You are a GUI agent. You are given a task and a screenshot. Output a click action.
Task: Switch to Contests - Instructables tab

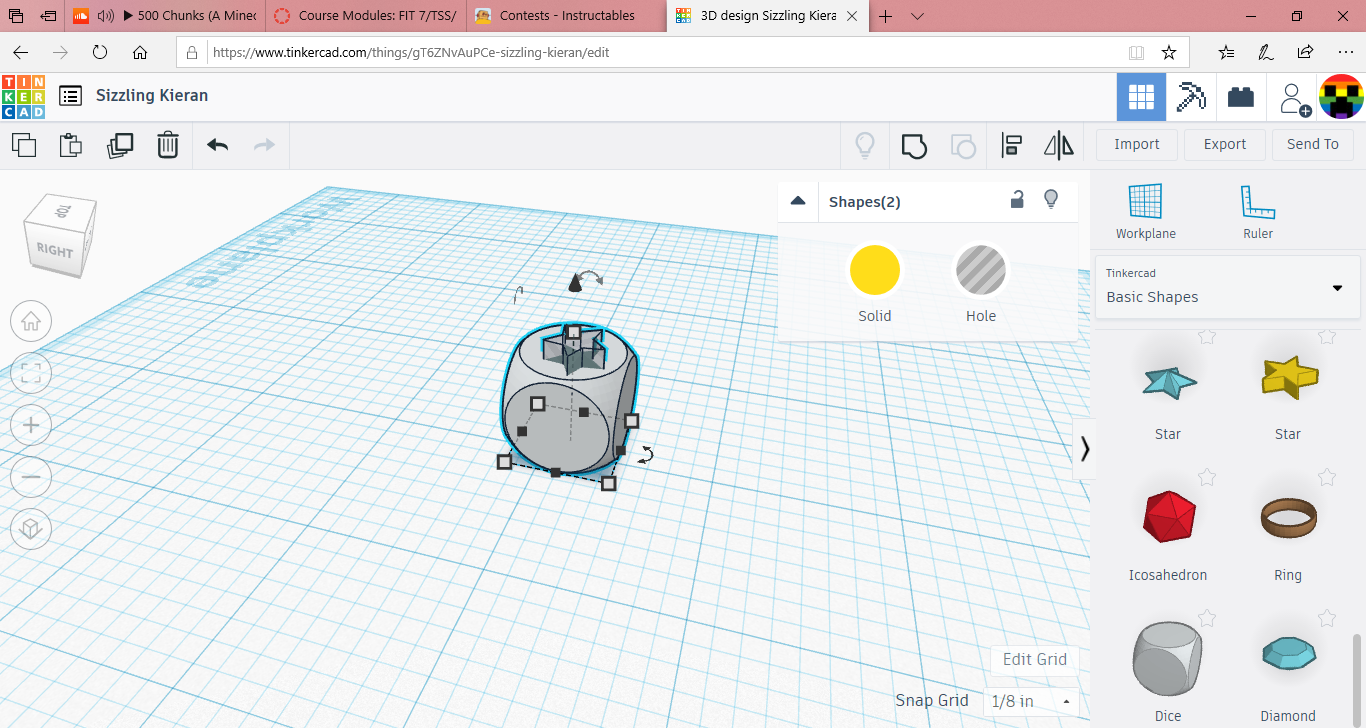pyautogui.click(x=565, y=15)
